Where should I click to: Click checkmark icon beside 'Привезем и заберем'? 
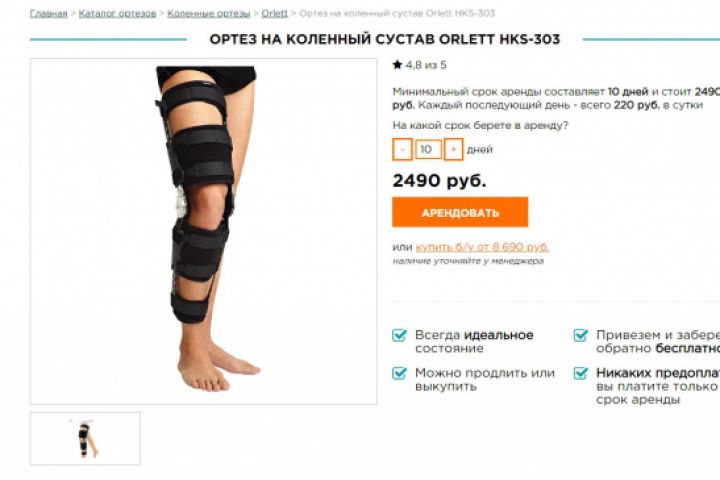tap(581, 335)
